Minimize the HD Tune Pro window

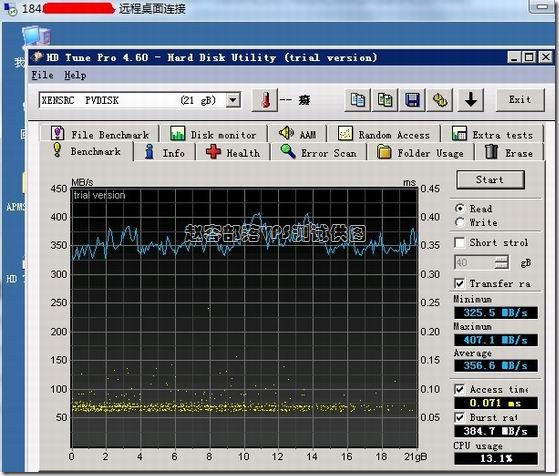pyautogui.click(x=514, y=57)
